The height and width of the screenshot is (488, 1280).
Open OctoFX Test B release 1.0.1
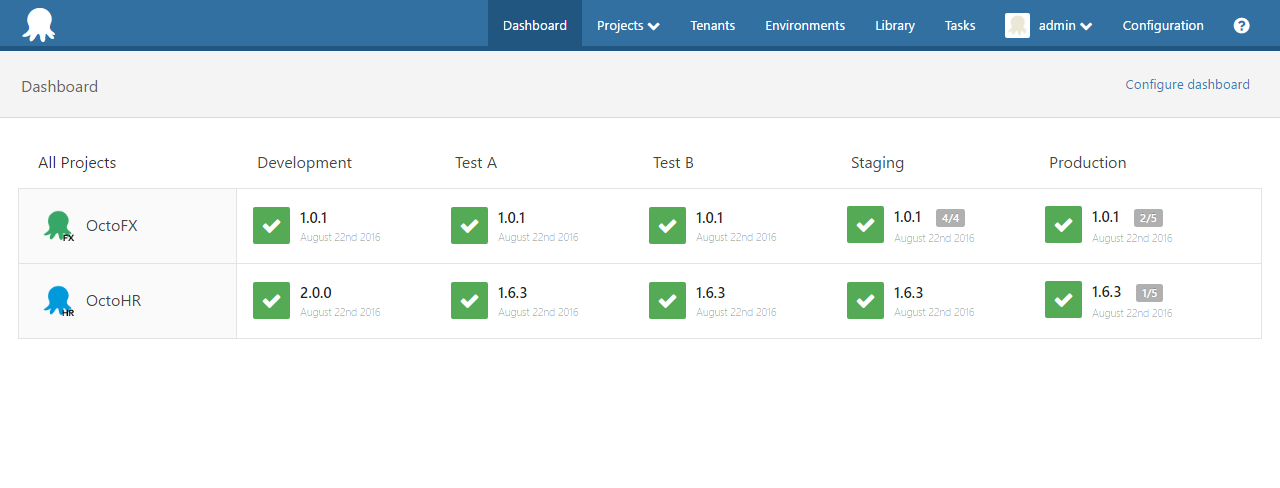tap(709, 218)
